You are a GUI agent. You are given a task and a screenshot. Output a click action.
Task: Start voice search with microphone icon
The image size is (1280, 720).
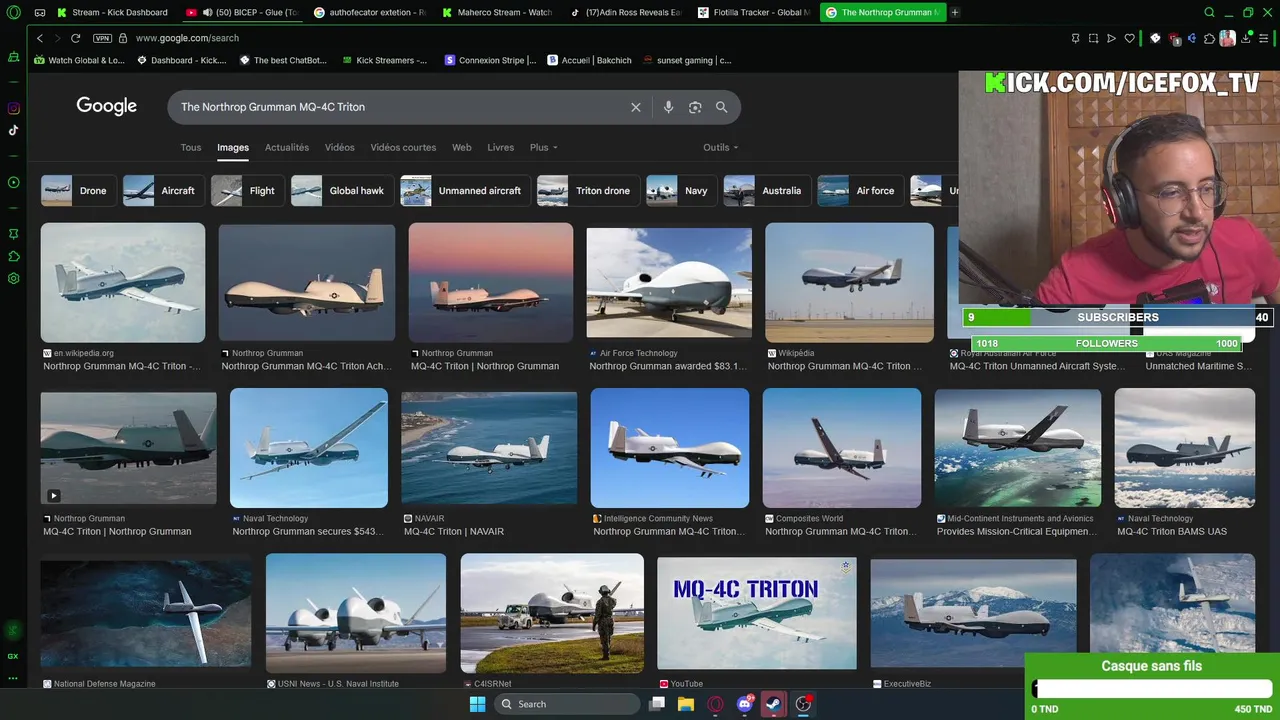(x=668, y=107)
